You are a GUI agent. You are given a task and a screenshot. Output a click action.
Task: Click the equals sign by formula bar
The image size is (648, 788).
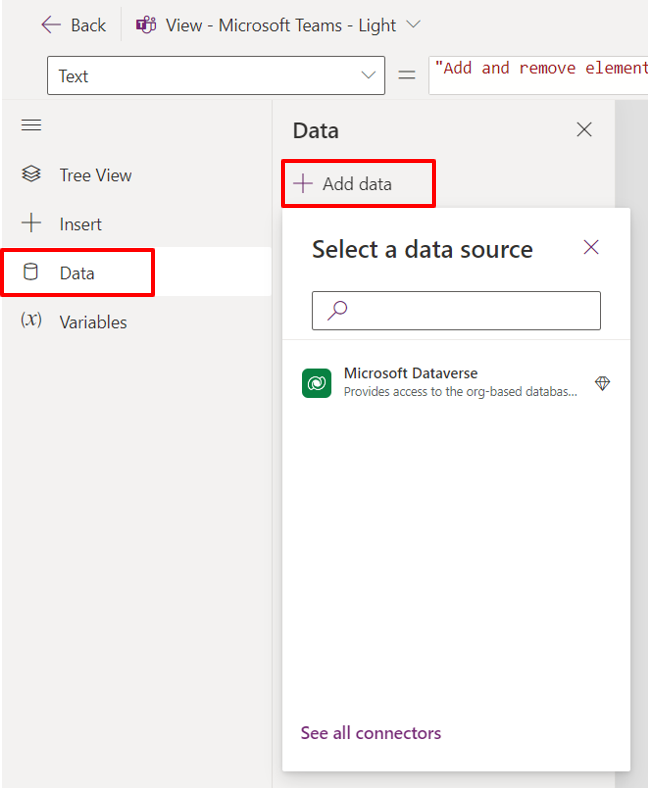(407, 75)
